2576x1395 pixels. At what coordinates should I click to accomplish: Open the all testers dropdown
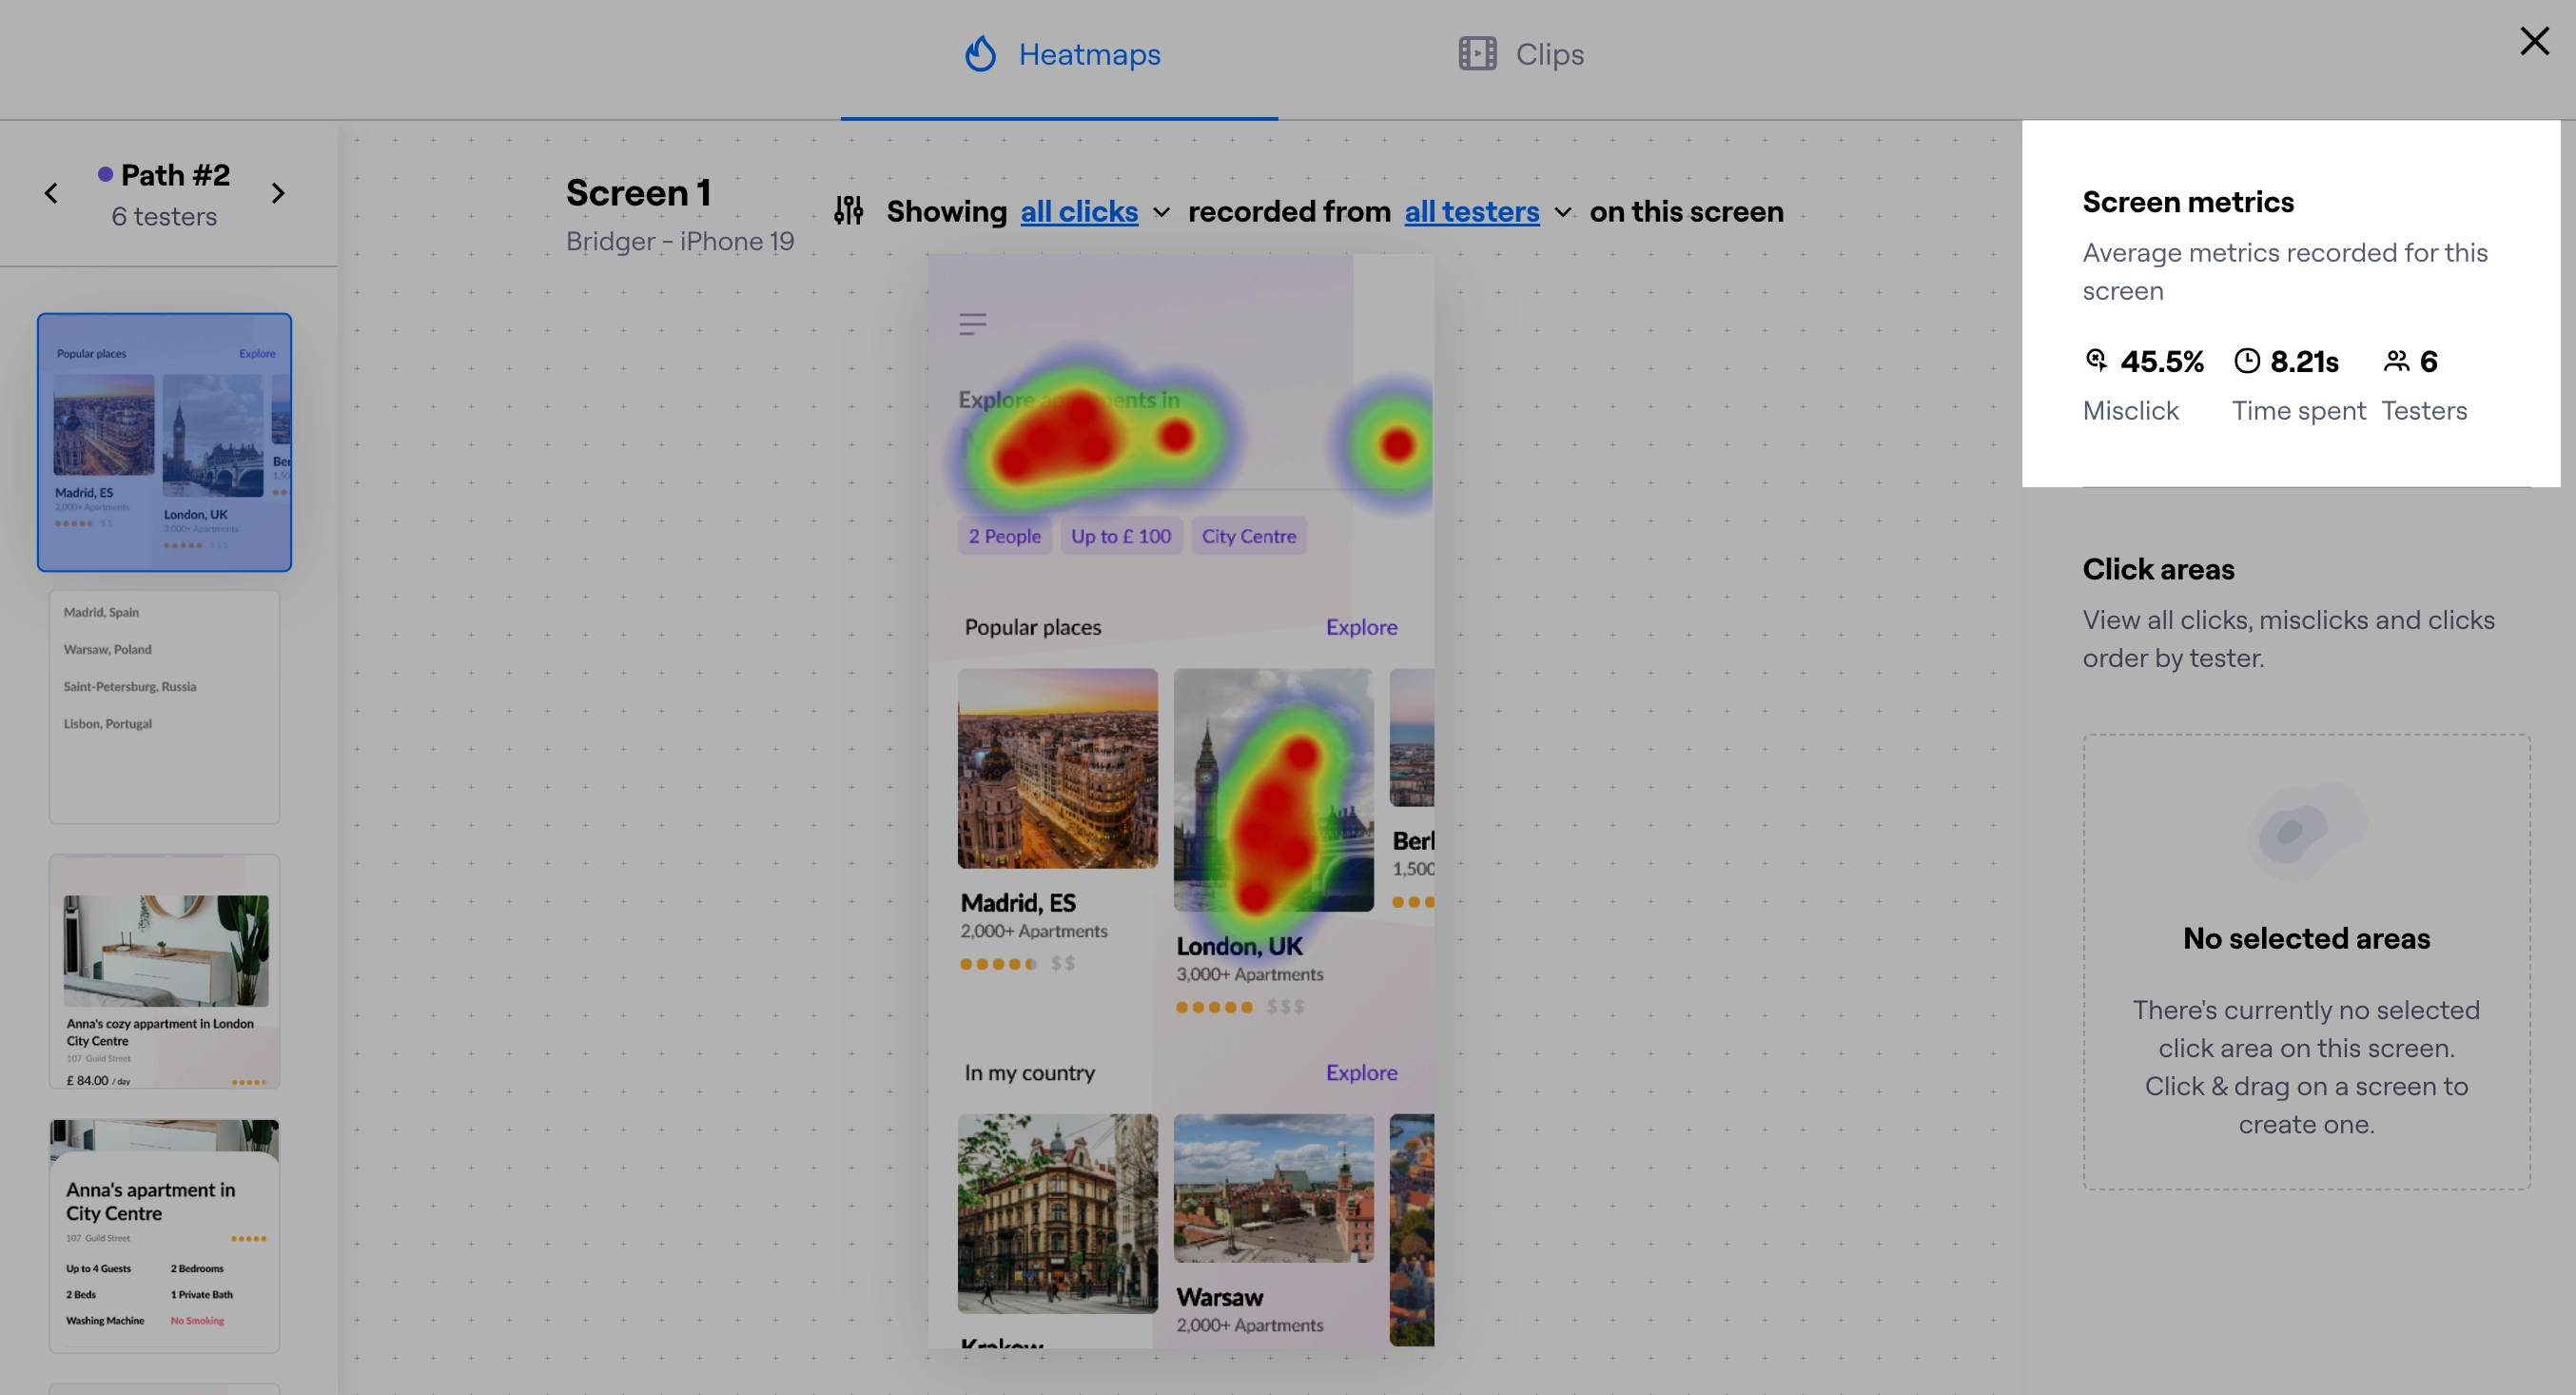pyautogui.click(x=1471, y=211)
